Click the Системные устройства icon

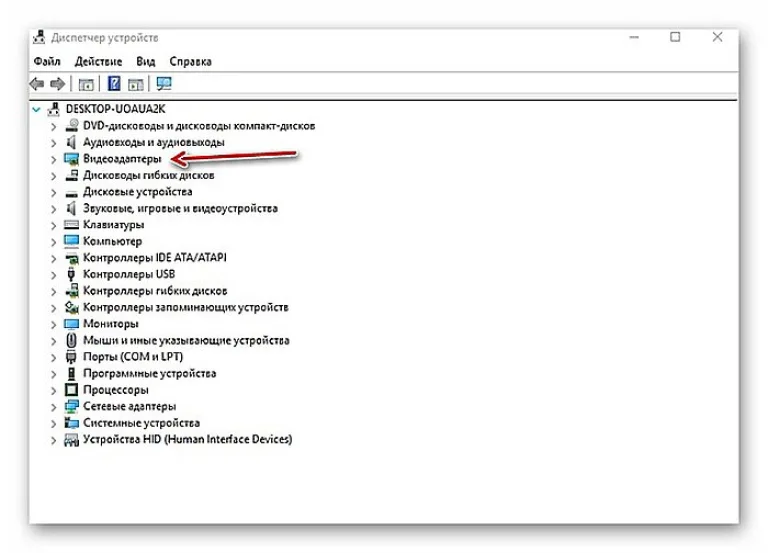pos(72,423)
